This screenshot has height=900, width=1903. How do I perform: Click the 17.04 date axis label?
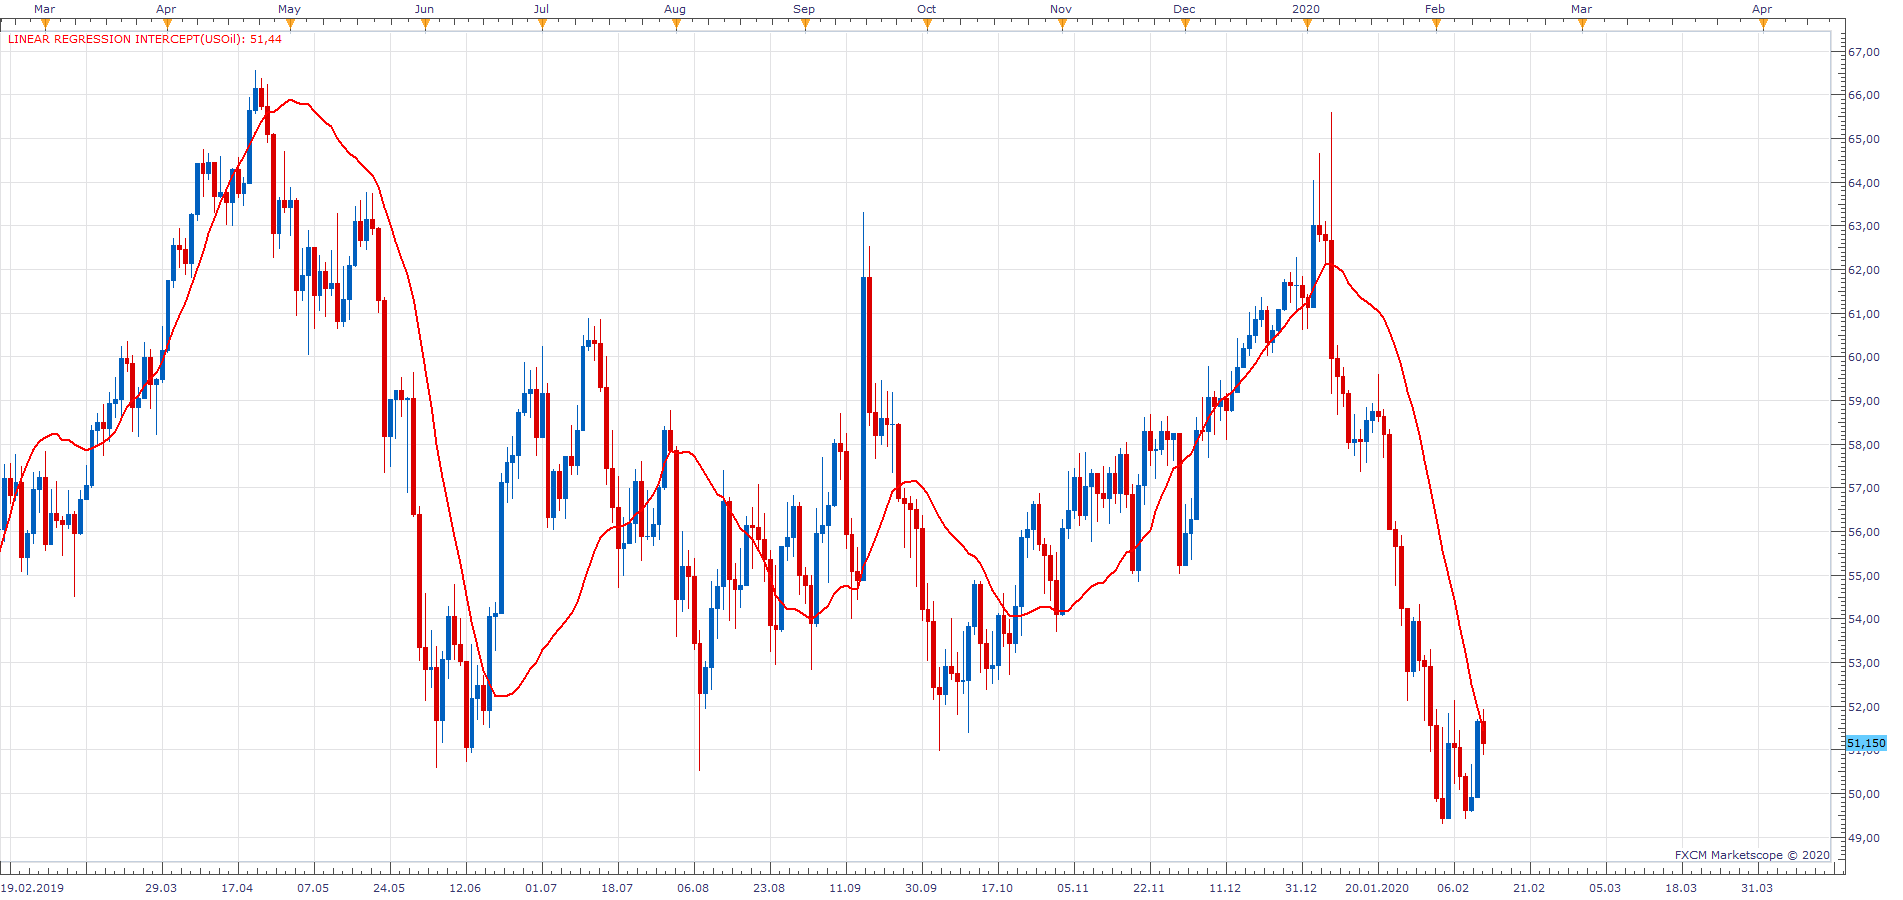point(237,888)
